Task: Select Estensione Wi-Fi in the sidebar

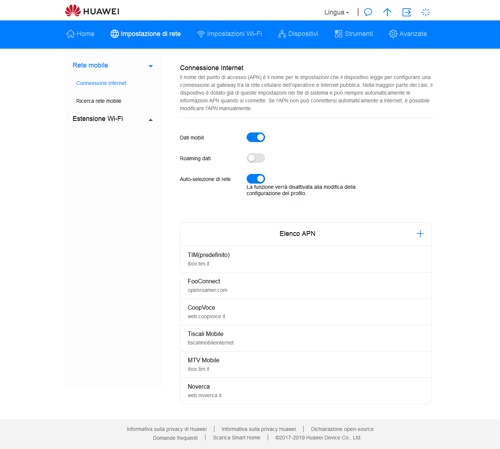Action: pyautogui.click(x=98, y=119)
